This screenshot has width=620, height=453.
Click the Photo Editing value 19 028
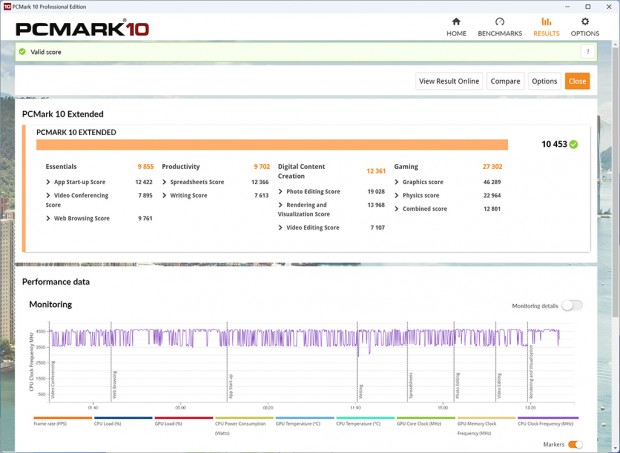coord(376,191)
